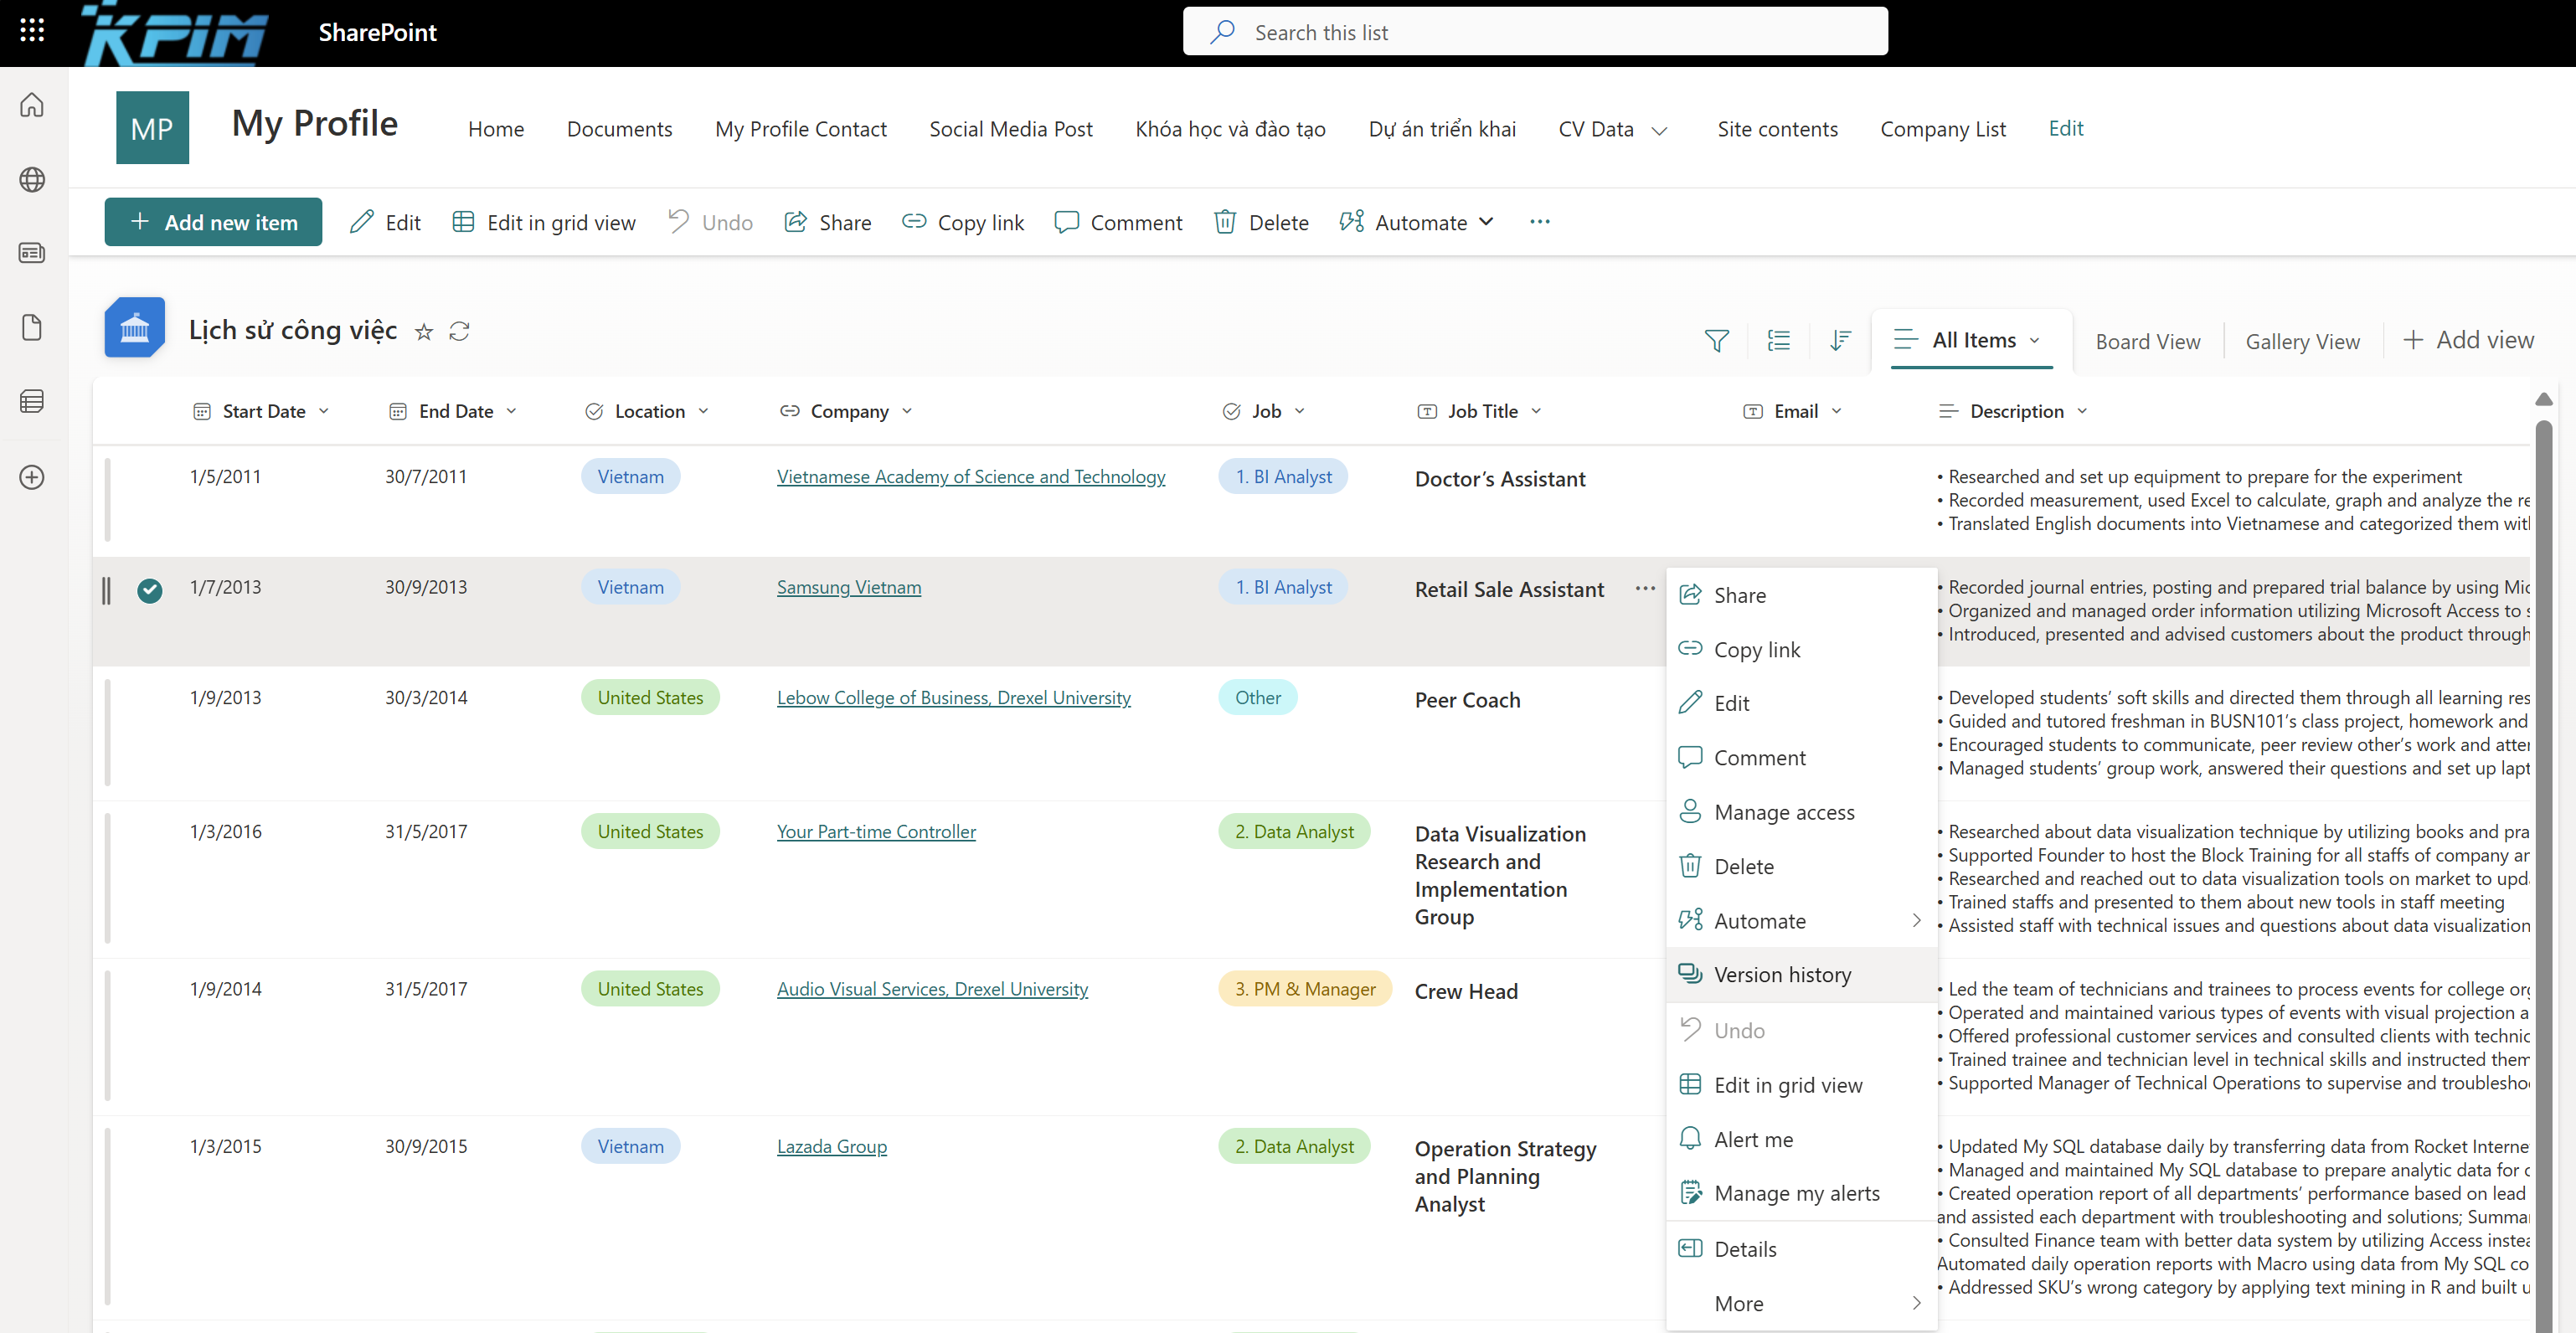This screenshot has width=2576, height=1333.
Task: Click the MP site logo tile
Action: click(x=152, y=128)
